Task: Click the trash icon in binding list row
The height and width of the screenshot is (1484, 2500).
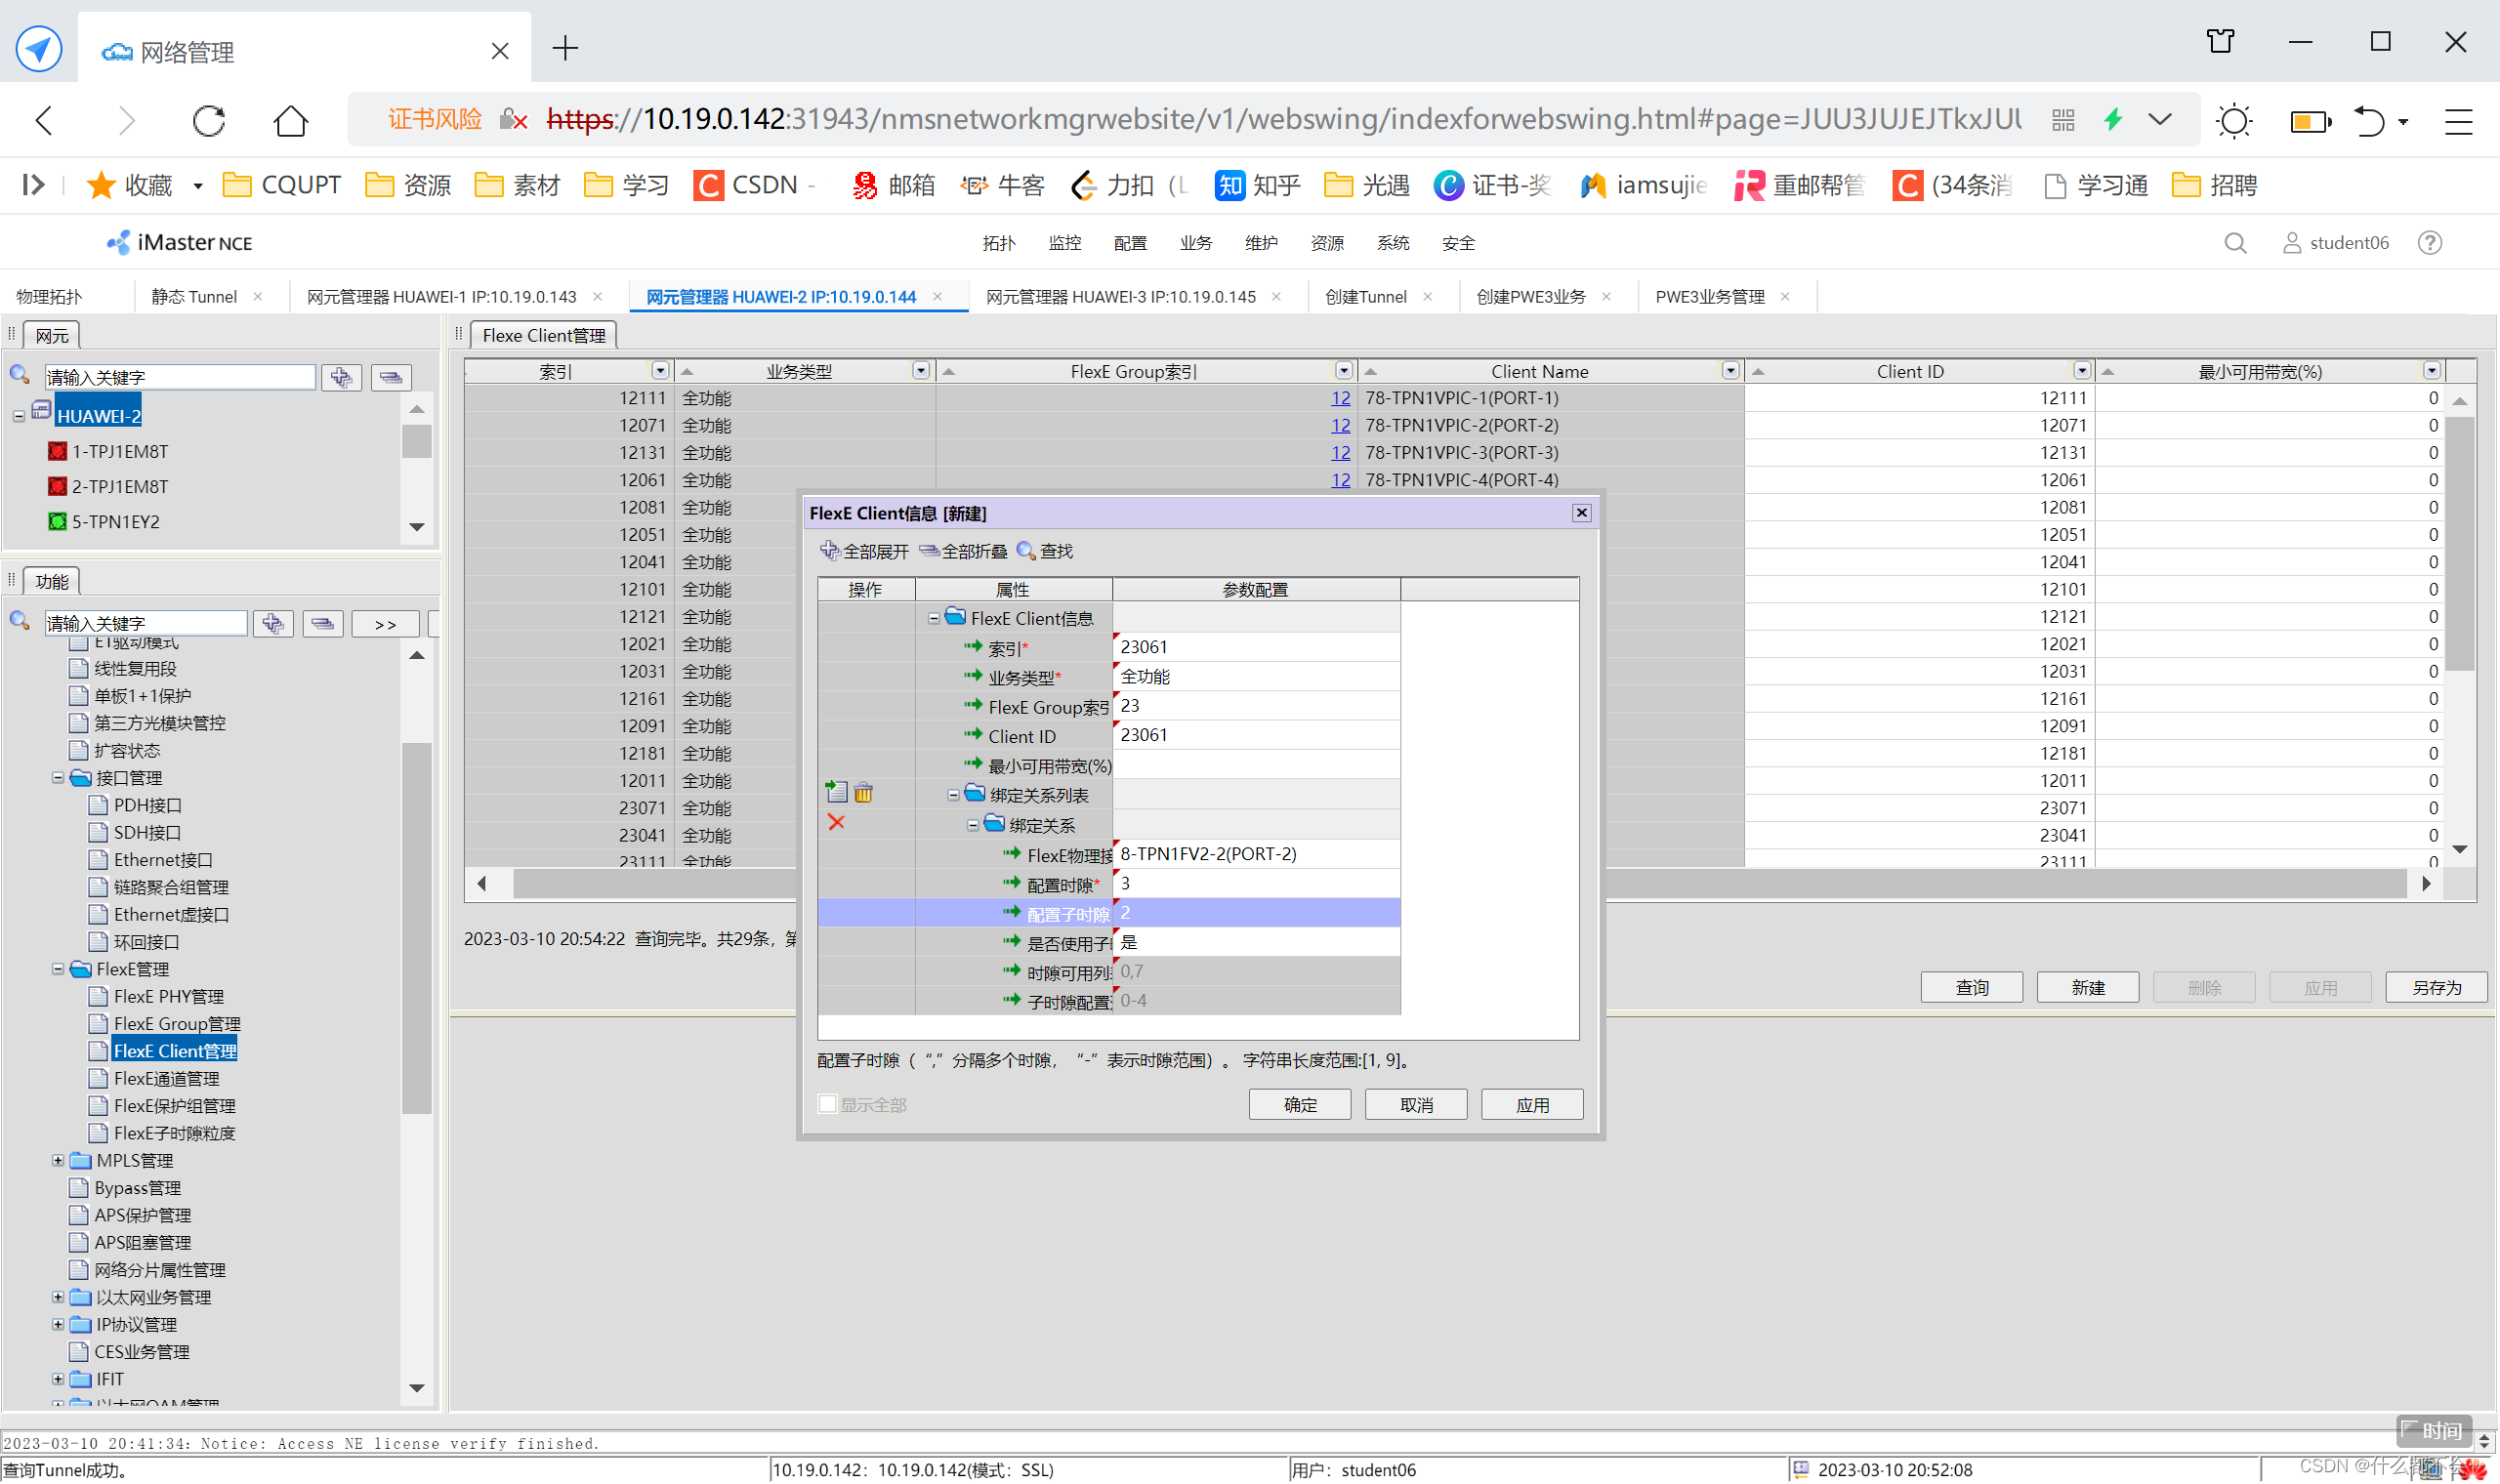Action: 864,793
